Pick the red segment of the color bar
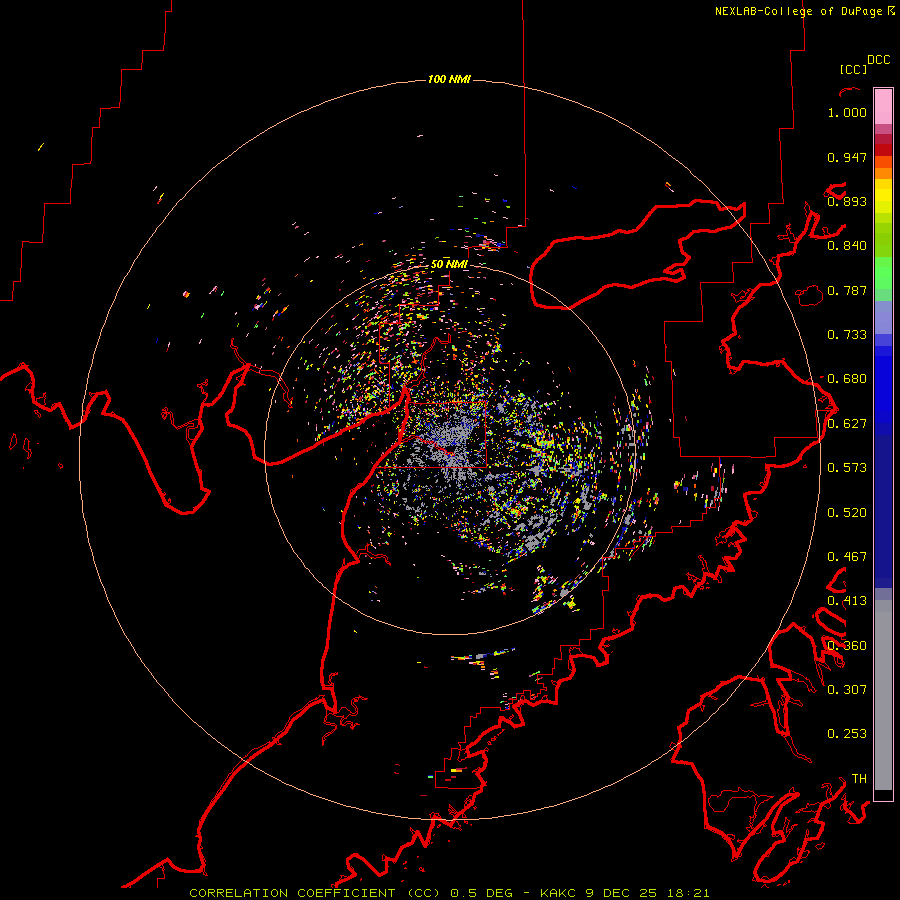Image resolution: width=900 pixels, height=900 pixels. 883,150
